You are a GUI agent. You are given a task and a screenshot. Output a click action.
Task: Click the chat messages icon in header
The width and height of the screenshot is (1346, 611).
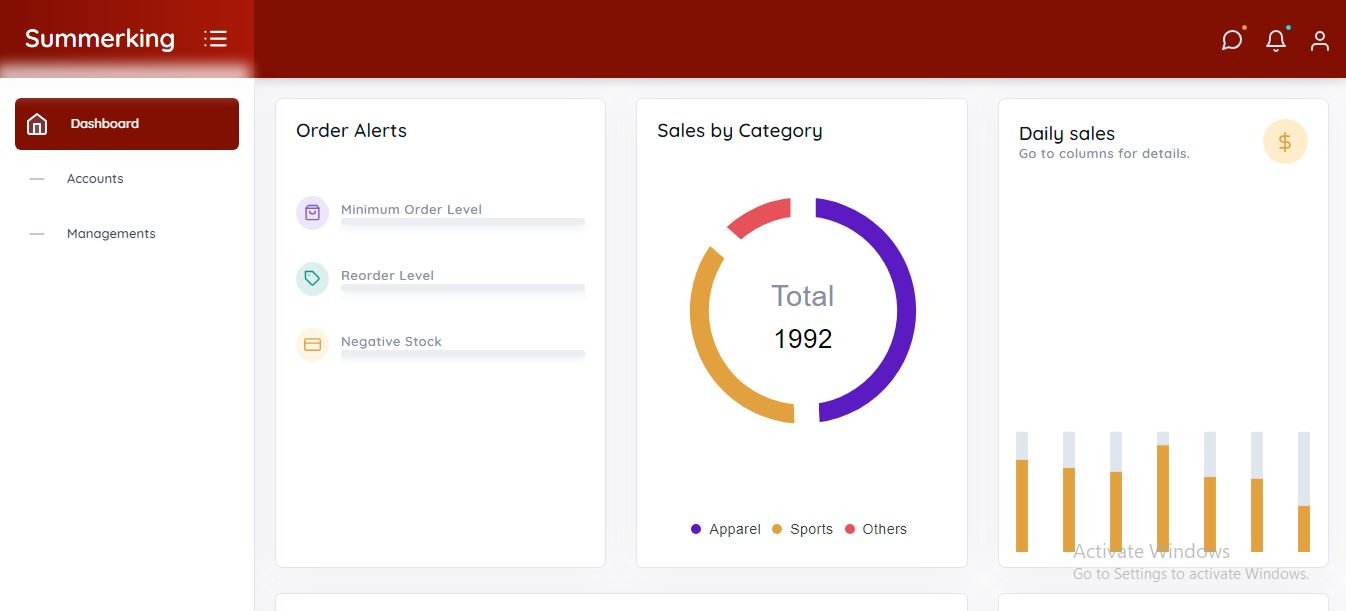click(1232, 40)
